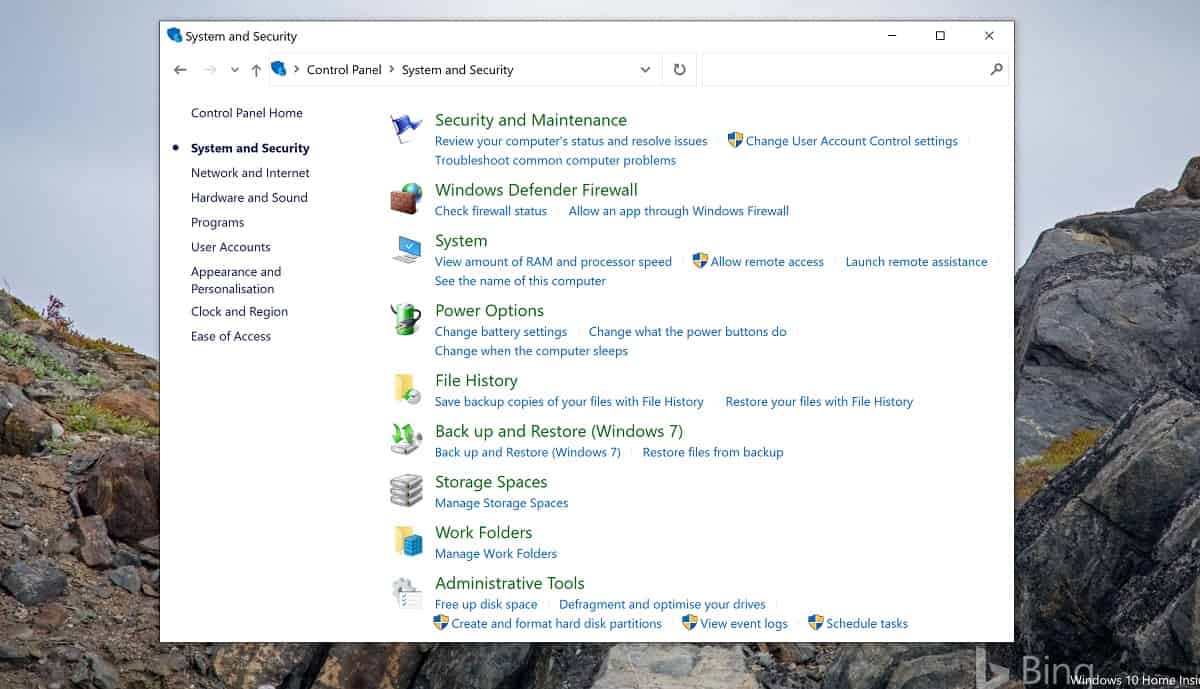
Task: Open the System heading link
Action: tap(461, 241)
